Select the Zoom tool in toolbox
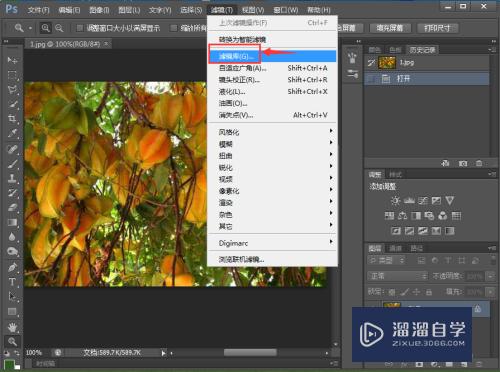 point(12,341)
